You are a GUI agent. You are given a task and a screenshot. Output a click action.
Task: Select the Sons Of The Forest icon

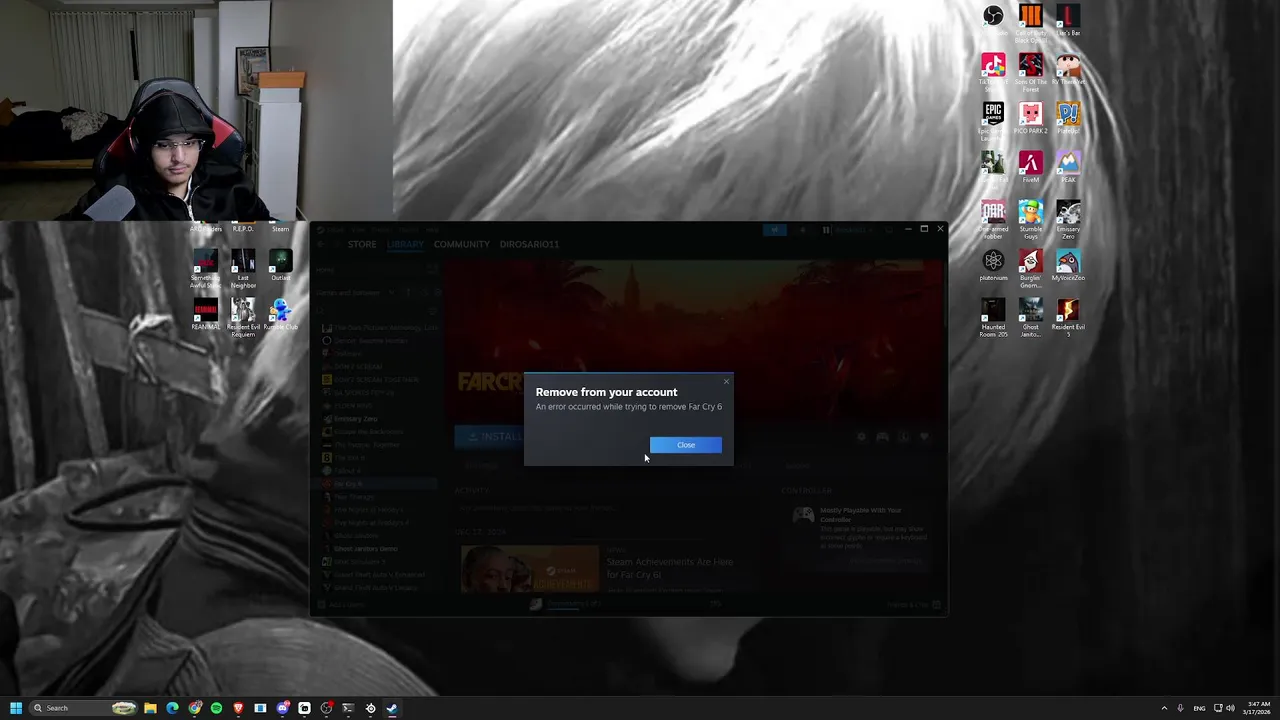(x=1030, y=70)
